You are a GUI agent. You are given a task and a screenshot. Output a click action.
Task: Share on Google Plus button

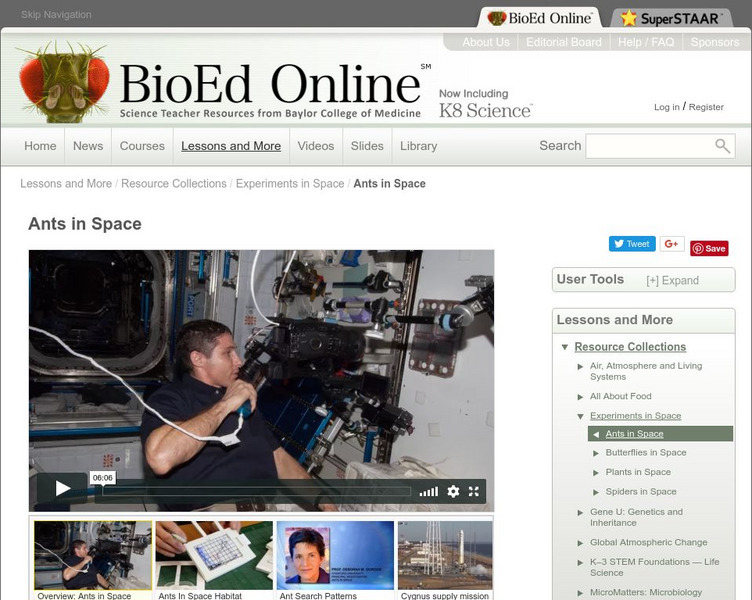[672, 244]
